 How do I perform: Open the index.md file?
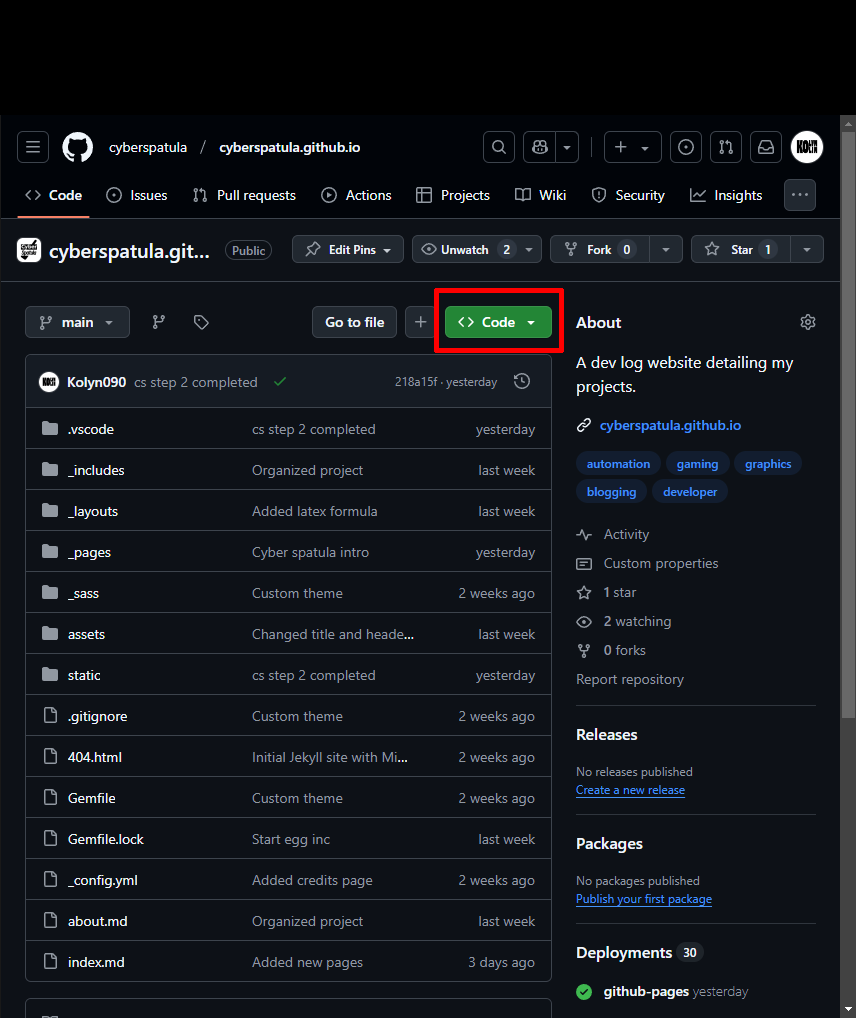(96, 962)
